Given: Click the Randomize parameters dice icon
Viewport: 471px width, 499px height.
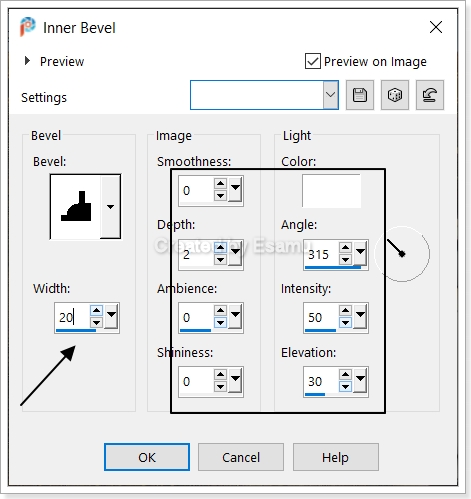Looking at the screenshot, I should pos(395,95).
